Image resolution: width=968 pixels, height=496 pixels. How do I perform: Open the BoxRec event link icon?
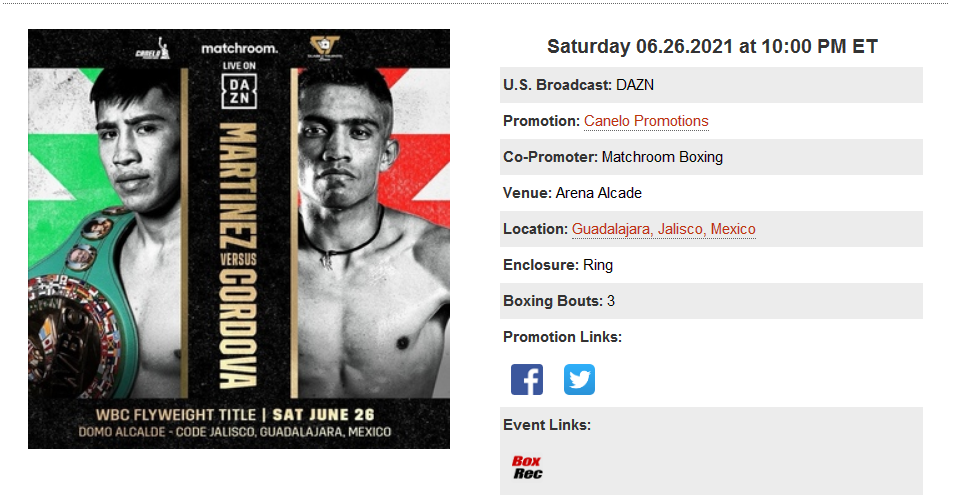527,467
